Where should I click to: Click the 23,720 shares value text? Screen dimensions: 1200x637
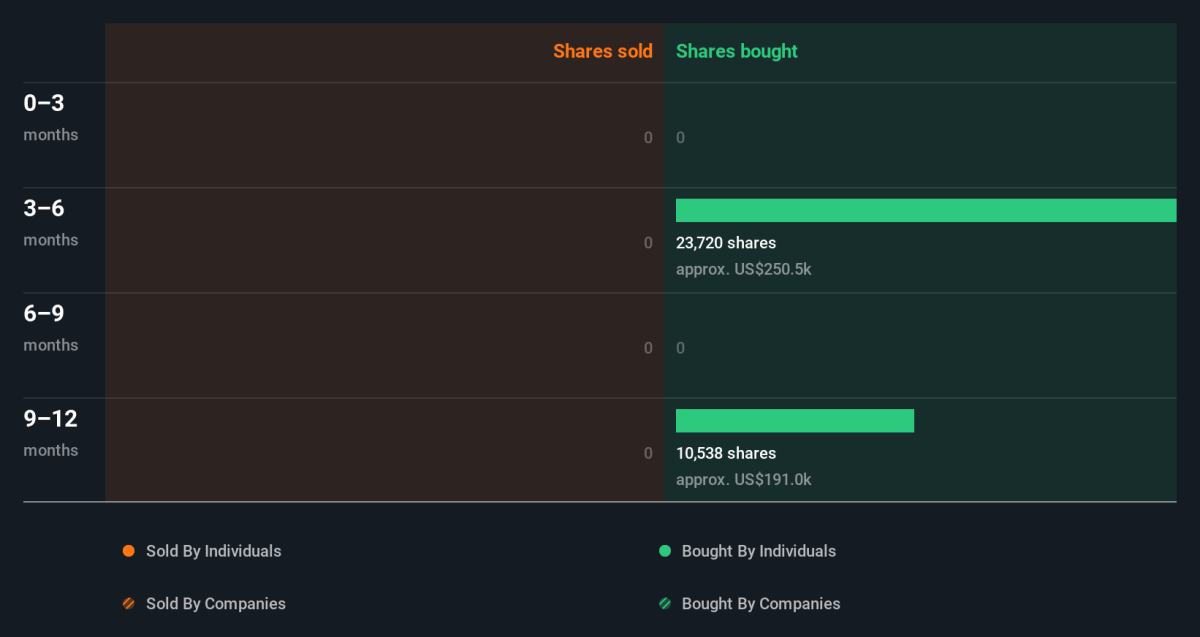coord(726,243)
